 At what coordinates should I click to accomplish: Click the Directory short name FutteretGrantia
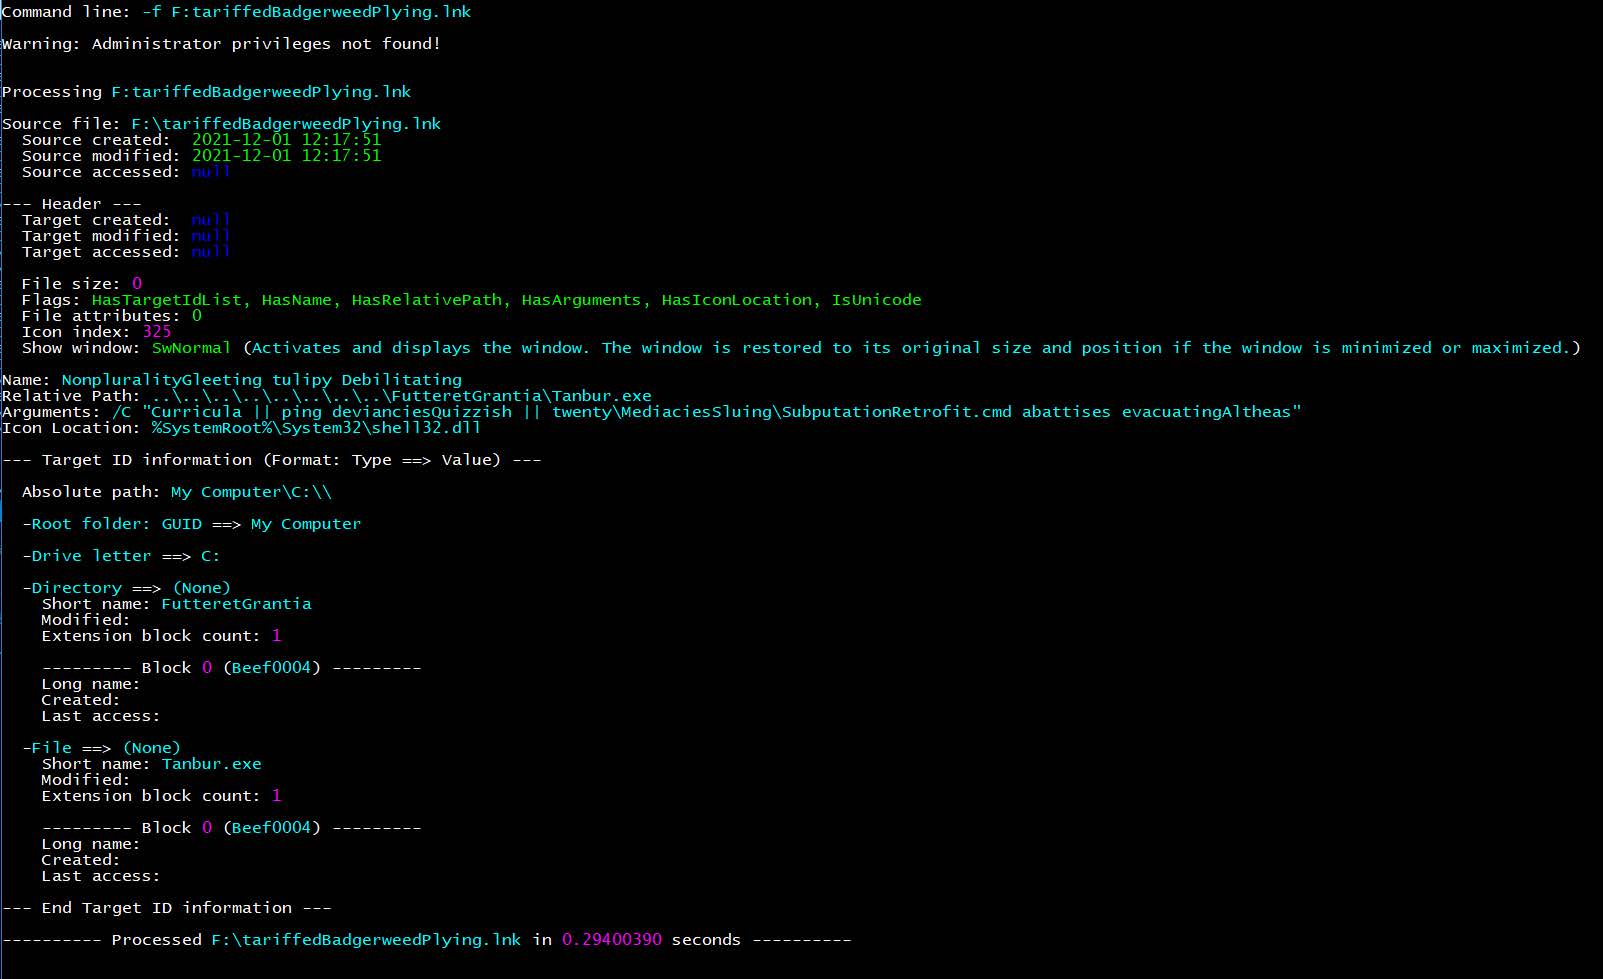tap(237, 603)
